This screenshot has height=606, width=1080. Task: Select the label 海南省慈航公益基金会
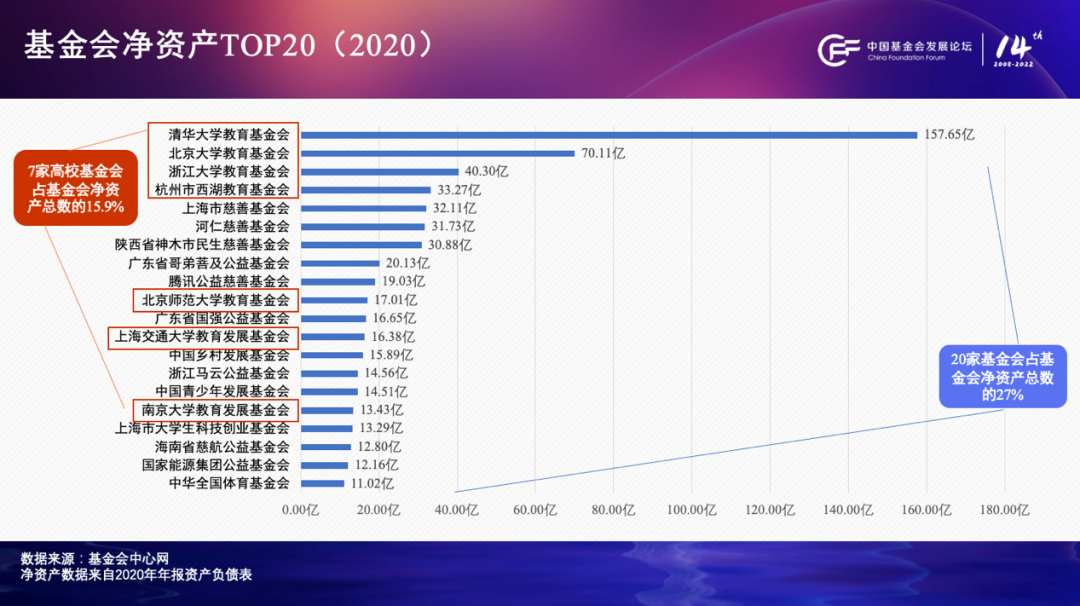(x=222, y=446)
